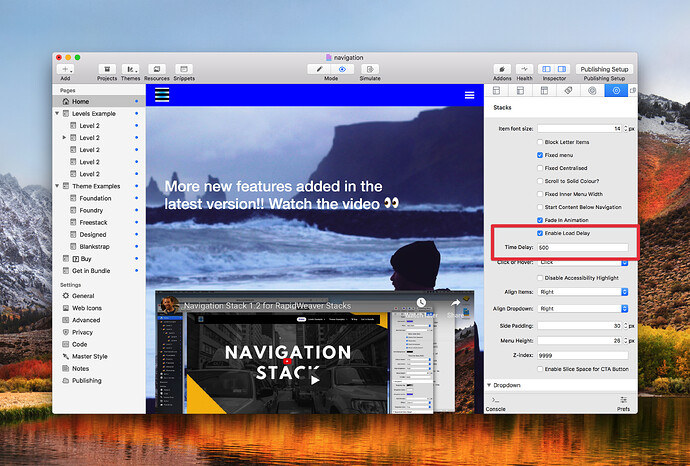
Task: Enable Disable Accessibility Highlight checkbox
Action: click(x=540, y=278)
